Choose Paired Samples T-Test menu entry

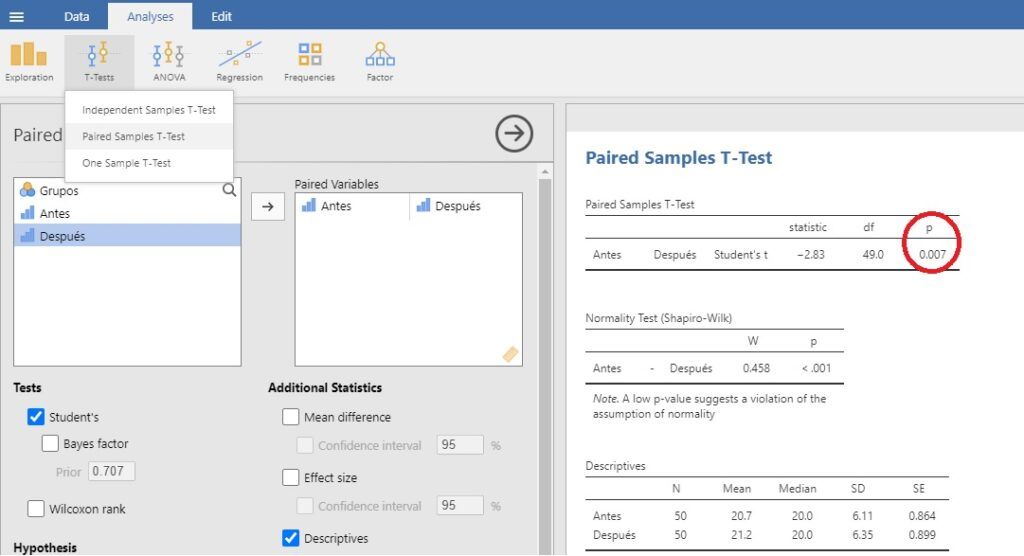pos(133,136)
